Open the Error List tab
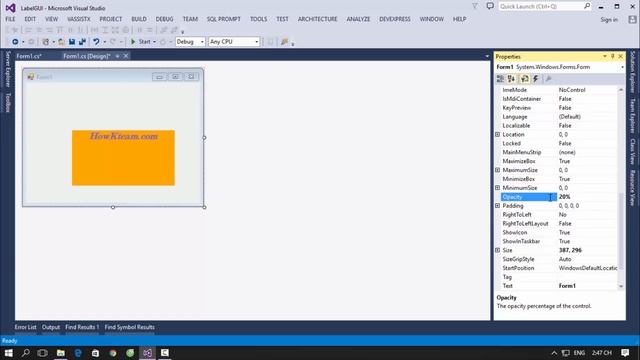640x360 pixels. tap(25, 327)
